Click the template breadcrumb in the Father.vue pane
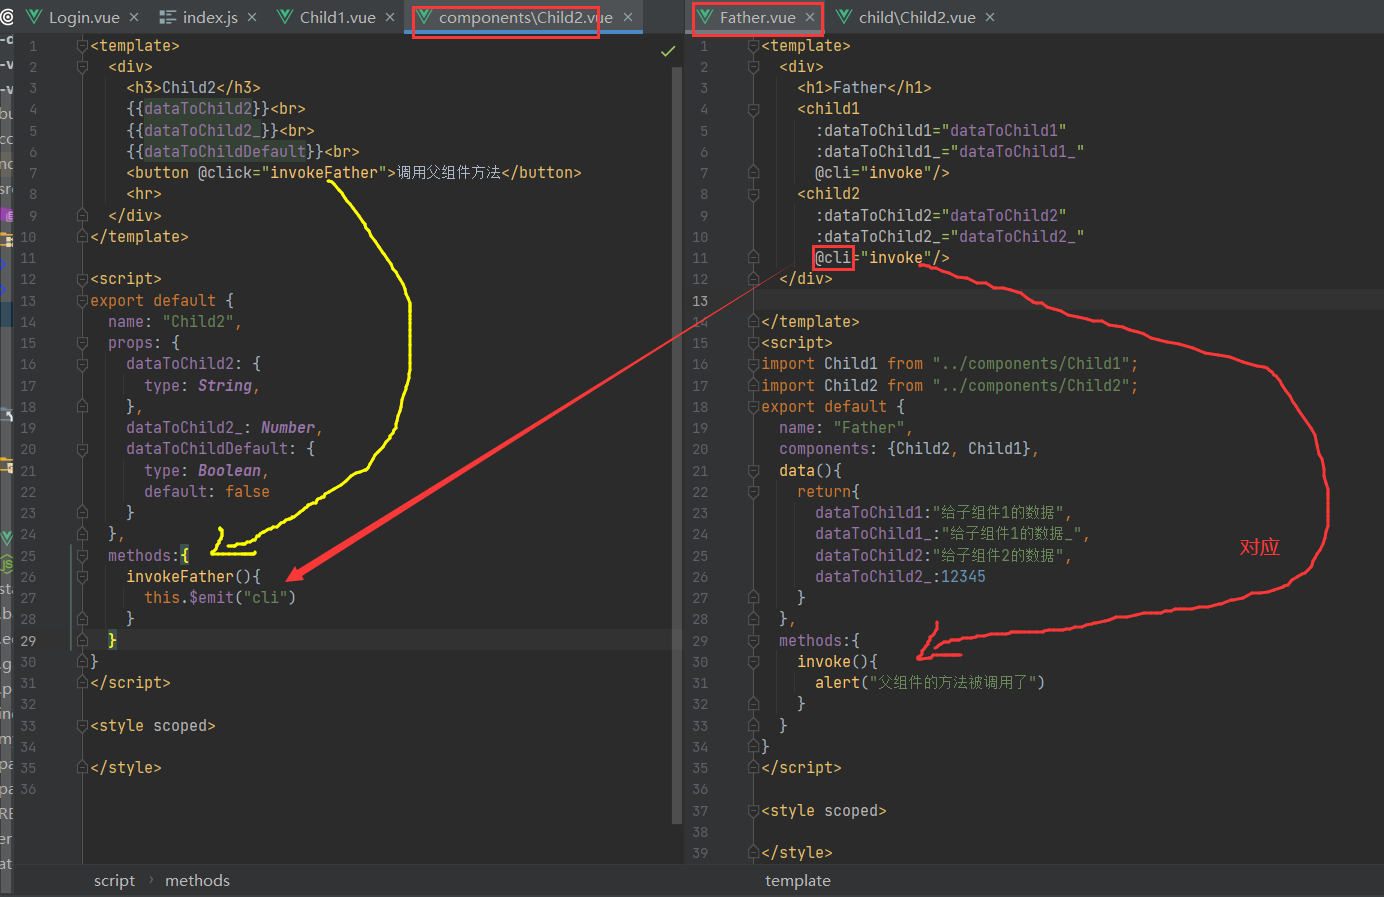The image size is (1384, 897). coord(797,880)
